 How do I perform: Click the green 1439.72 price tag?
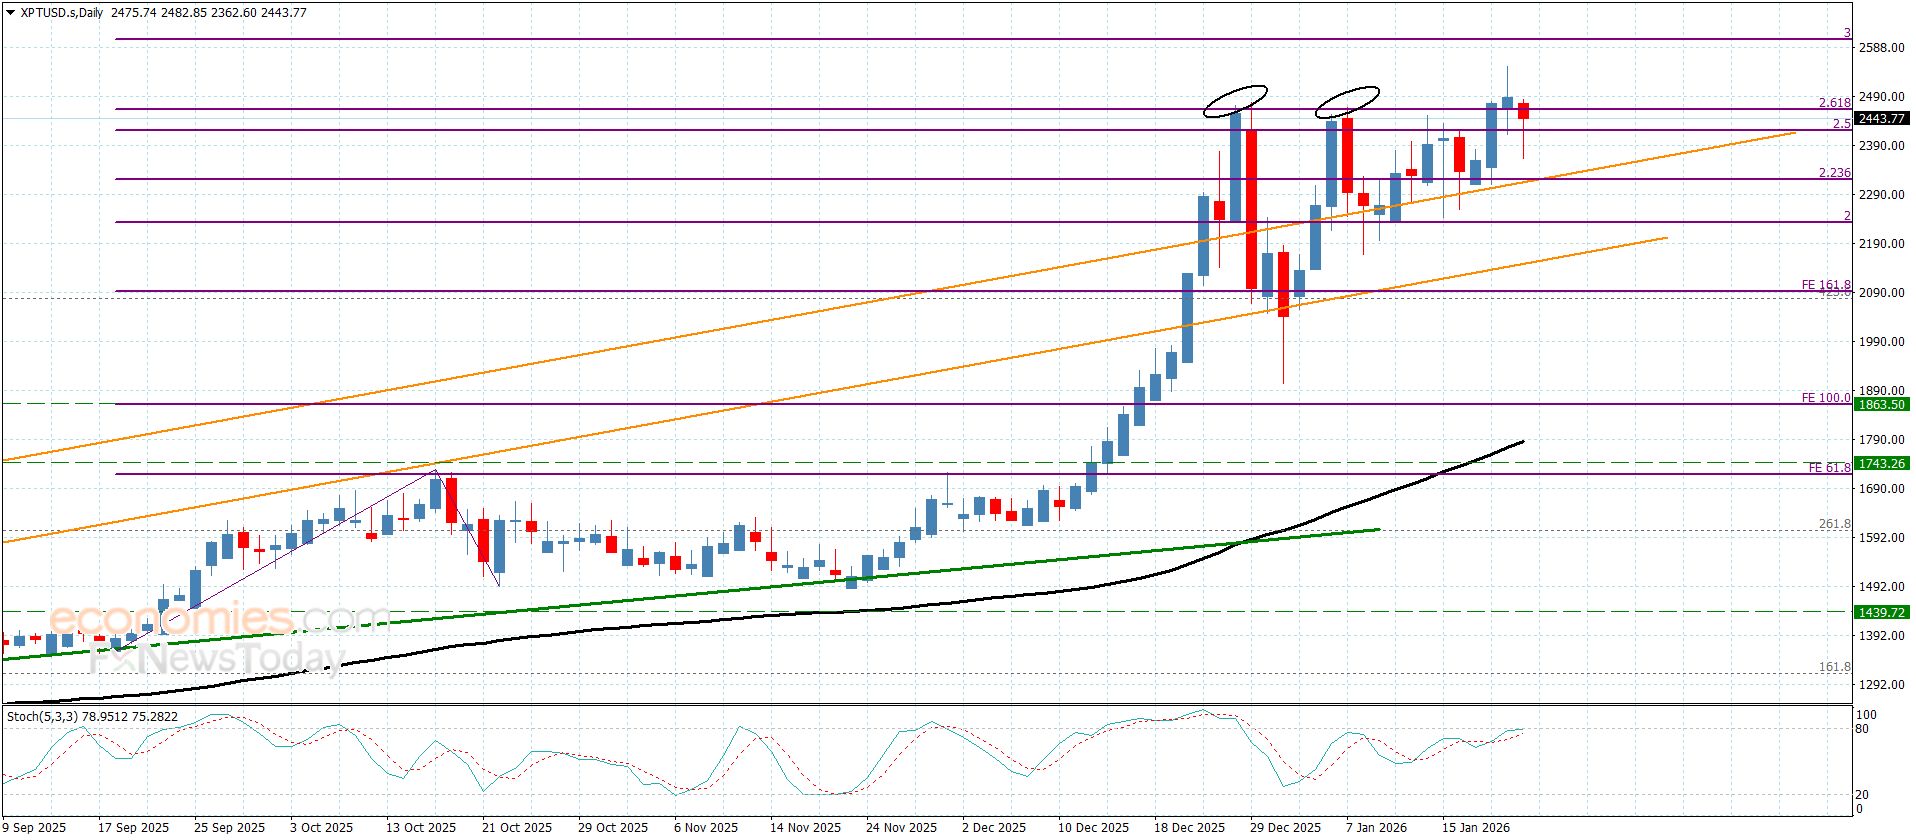point(1880,611)
